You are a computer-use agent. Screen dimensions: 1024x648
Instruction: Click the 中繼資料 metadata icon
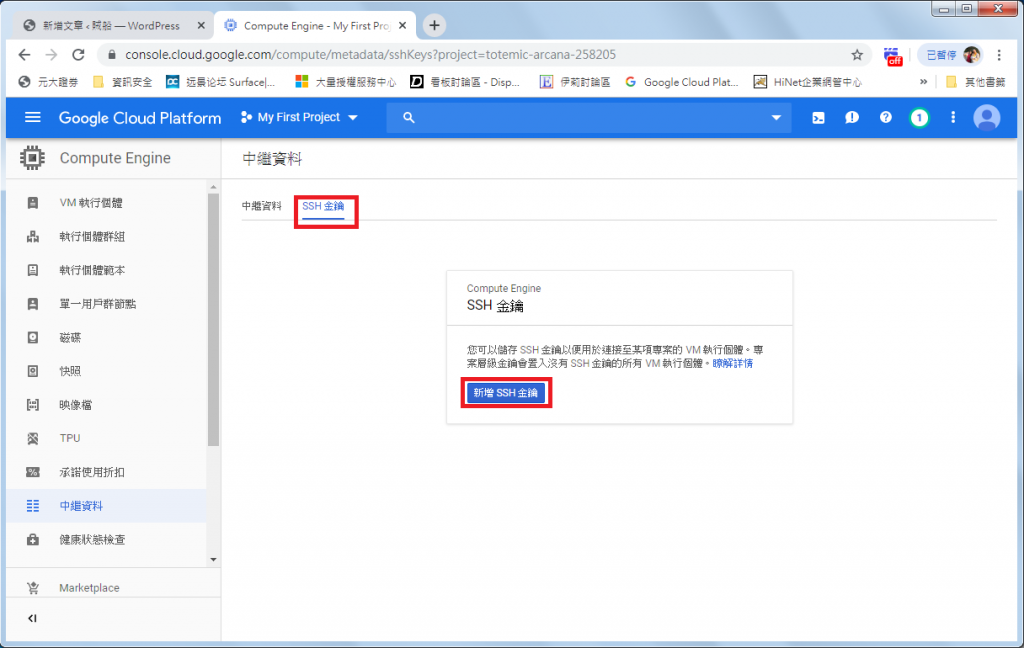click(33, 506)
